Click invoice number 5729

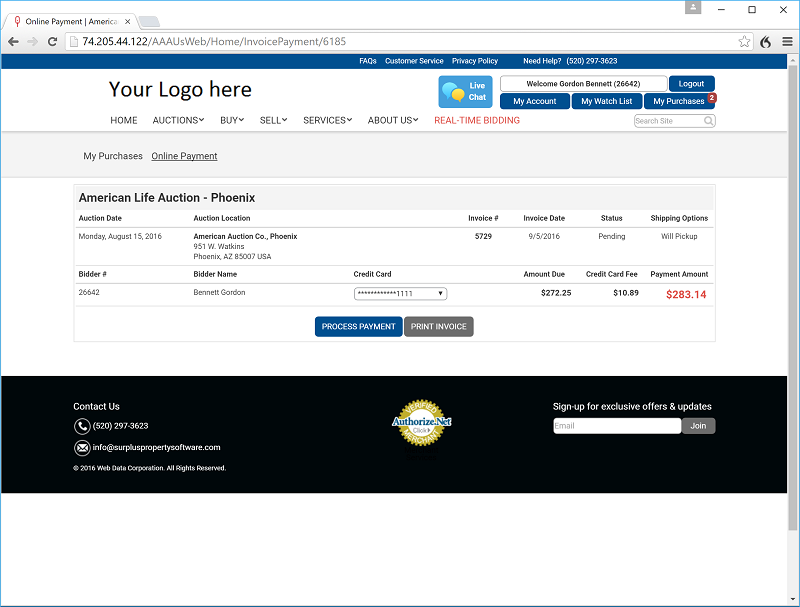pyautogui.click(x=483, y=236)
